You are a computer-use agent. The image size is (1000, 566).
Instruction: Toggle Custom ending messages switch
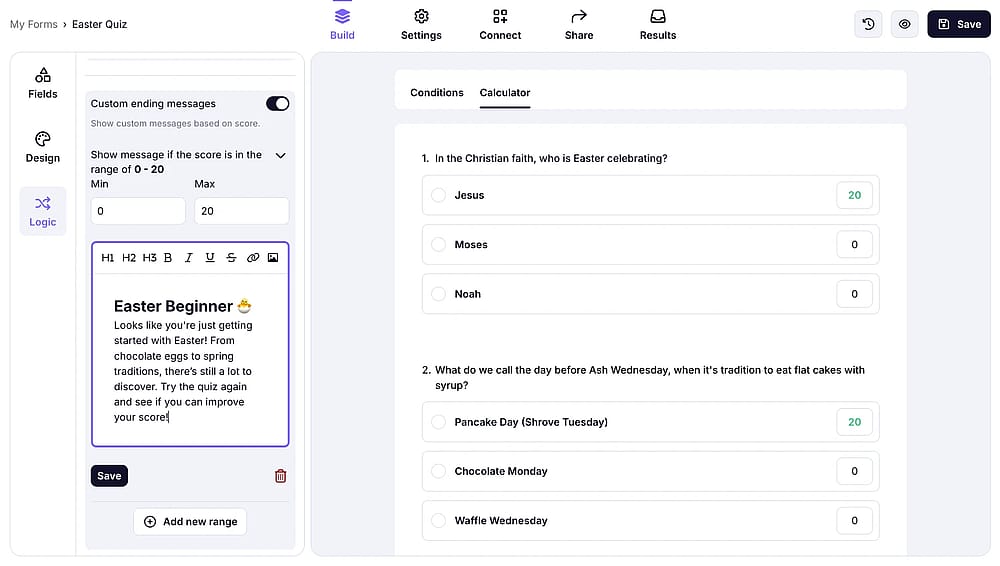[x=277, y=103]
